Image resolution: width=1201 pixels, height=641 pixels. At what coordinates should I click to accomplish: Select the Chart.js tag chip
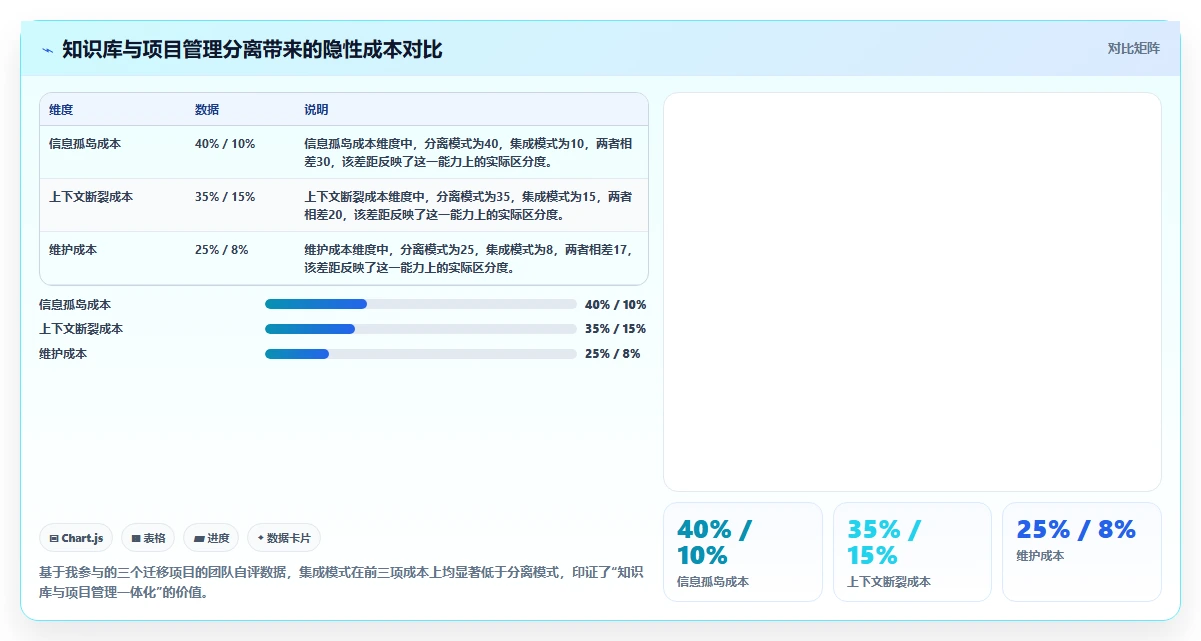(x=76, y=538)
